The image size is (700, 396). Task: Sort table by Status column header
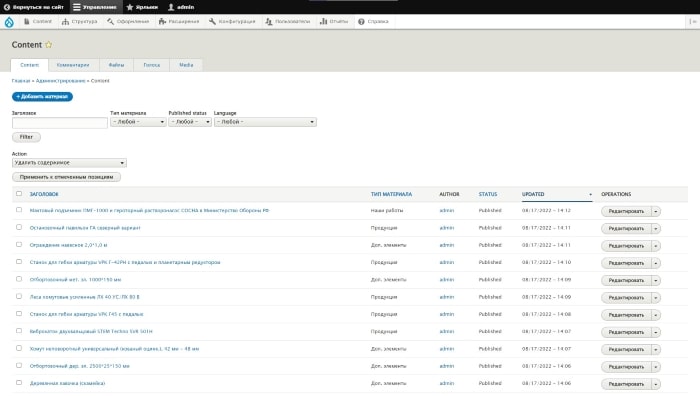488,194
